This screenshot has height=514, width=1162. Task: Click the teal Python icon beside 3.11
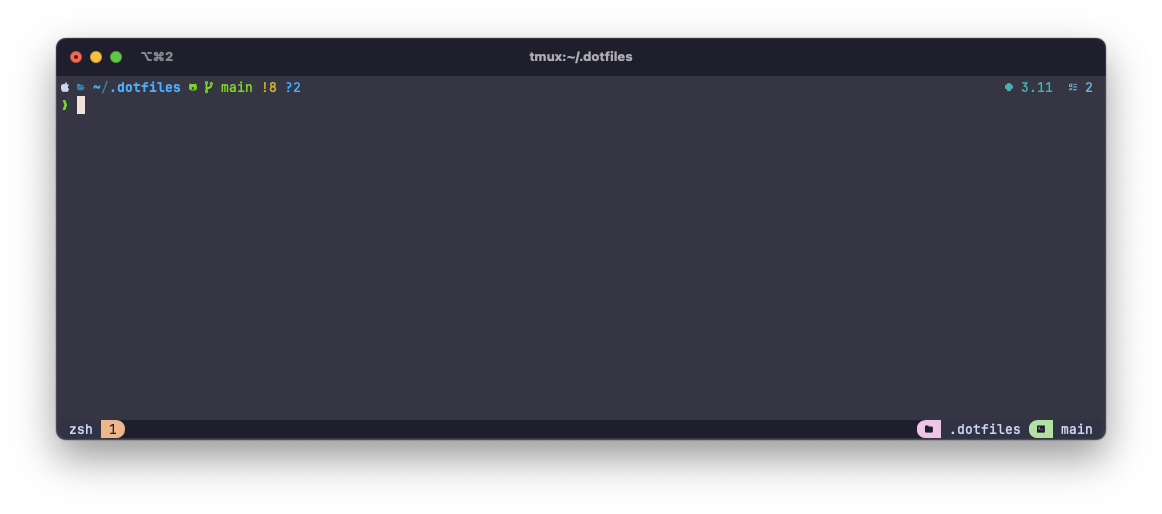(x=1009, y=87)
